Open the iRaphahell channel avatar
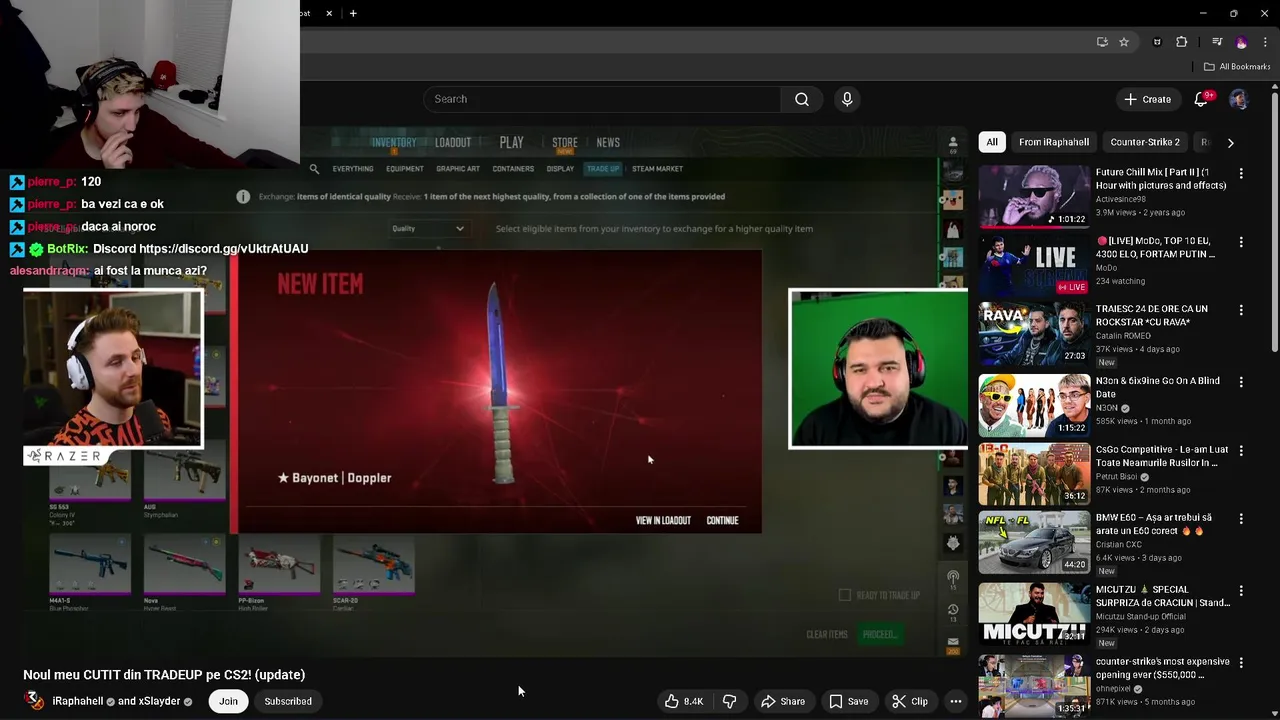 [x=35, y=701]
